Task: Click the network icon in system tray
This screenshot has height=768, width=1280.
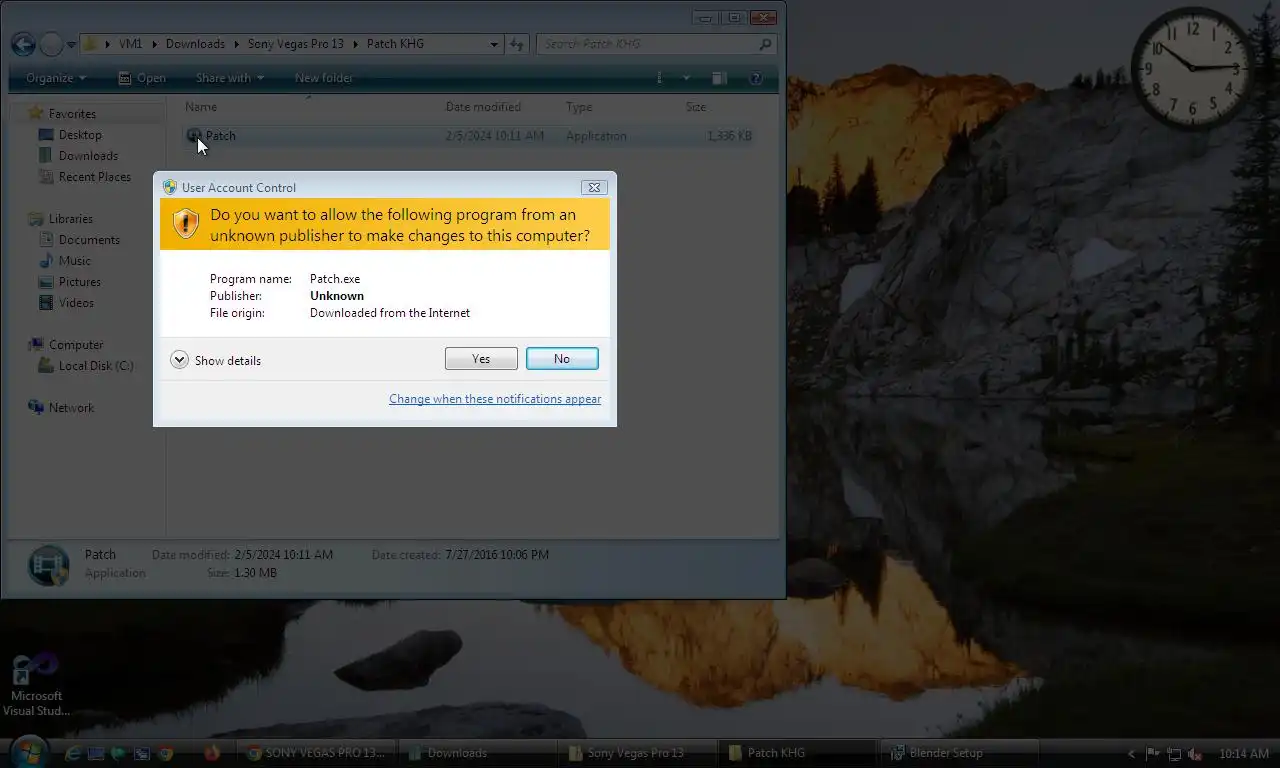Action: (x=1173, y=754)
